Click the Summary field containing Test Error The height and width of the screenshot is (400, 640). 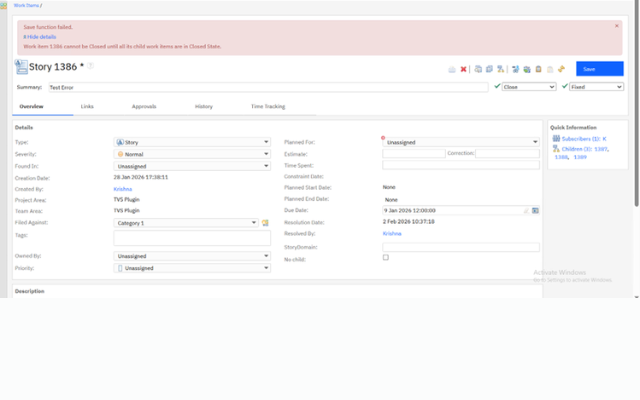(x=268, y=87)
